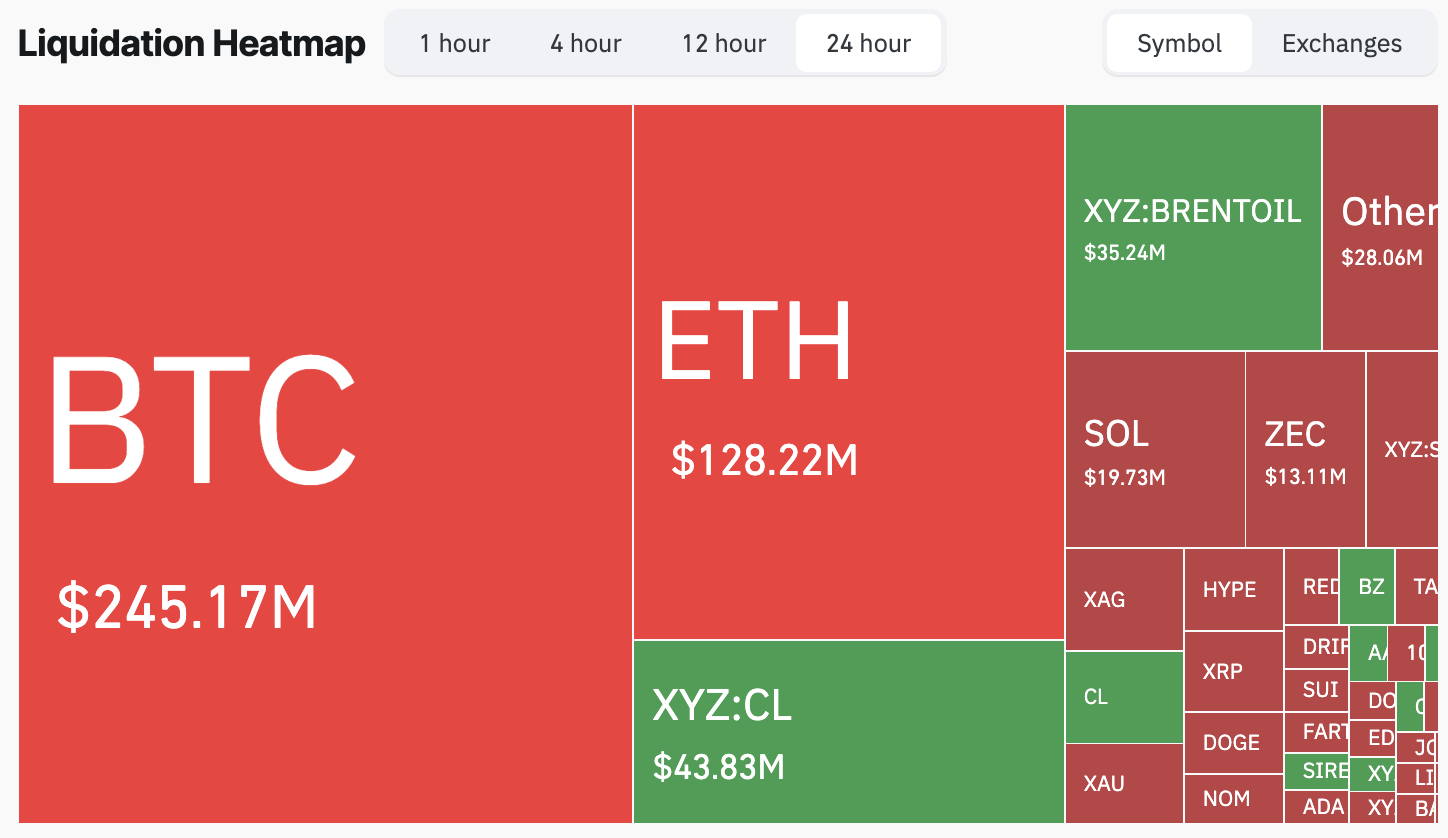This screenshot has width=1448, height=838.
Task: Switch to the 1 hour timeframe
Action: (x=455, y=44)
